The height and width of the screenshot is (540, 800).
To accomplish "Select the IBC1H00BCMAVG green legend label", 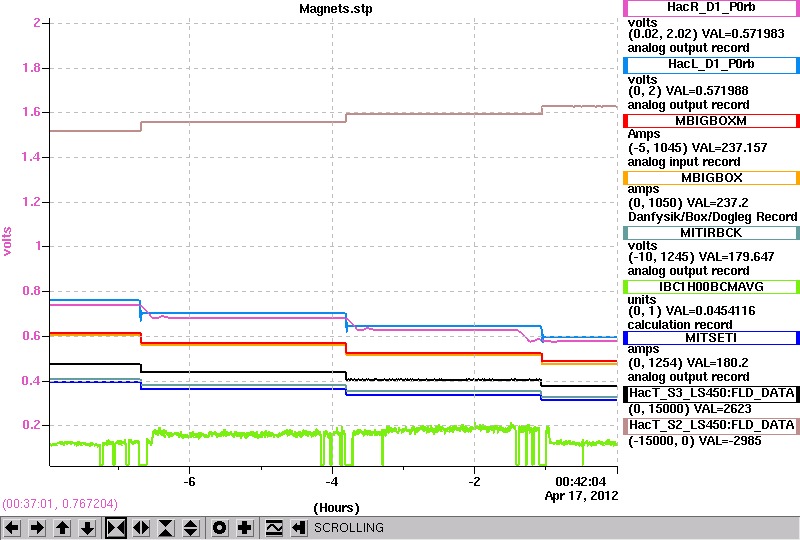I will [711, 287].
